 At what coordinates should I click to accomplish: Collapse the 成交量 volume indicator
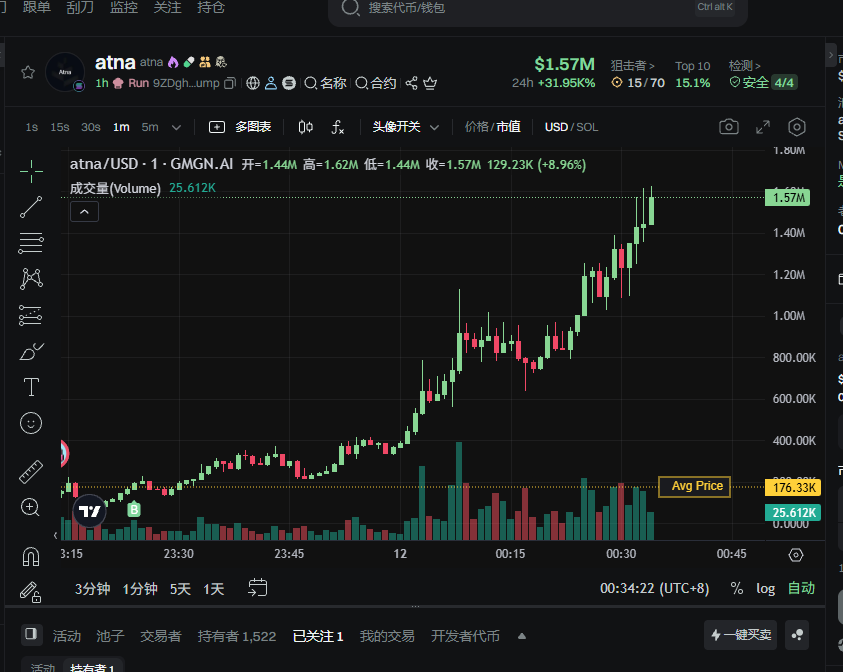click(x=84, y=211)
